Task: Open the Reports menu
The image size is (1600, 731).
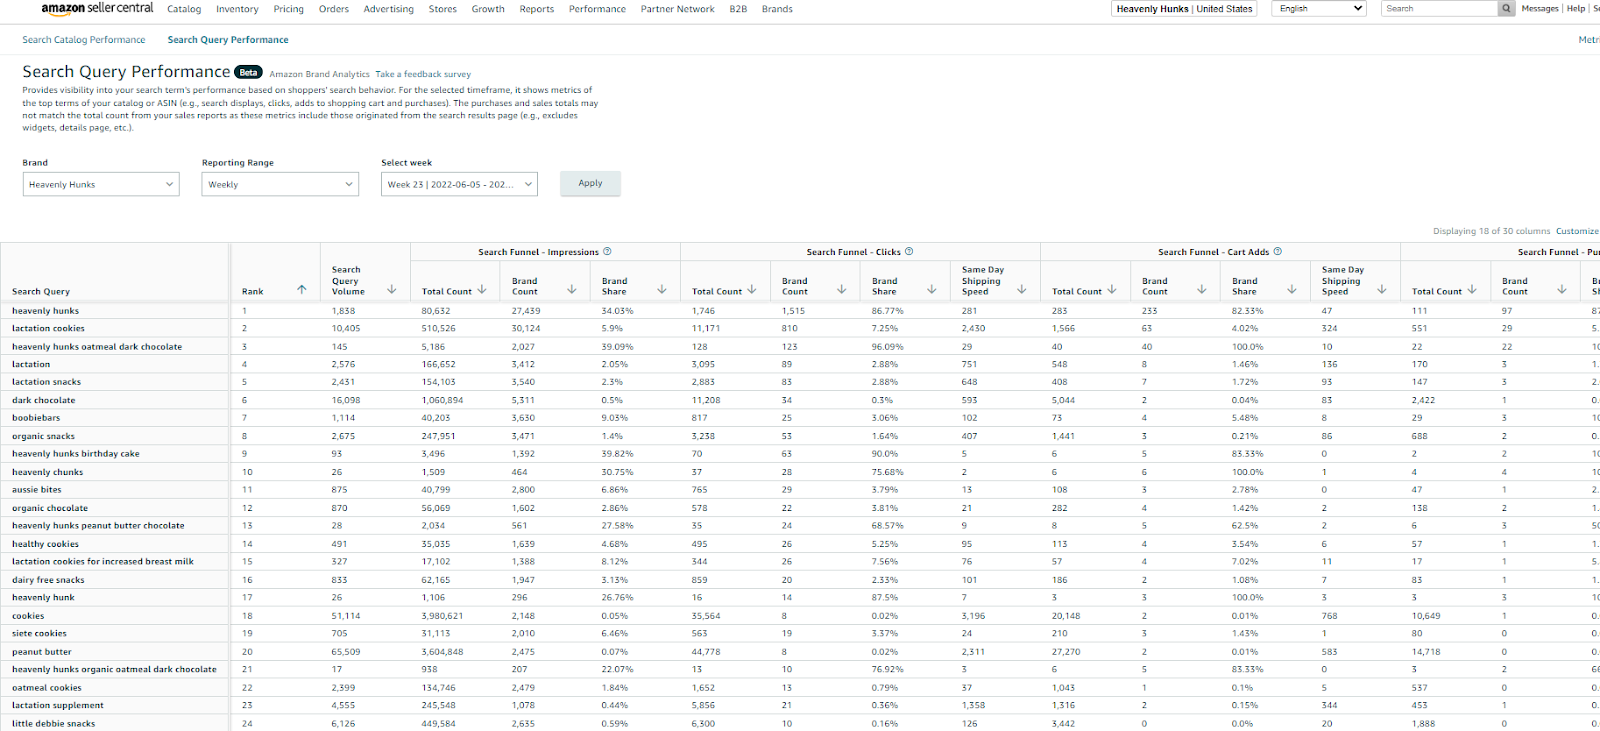Action: coord(537,9)
